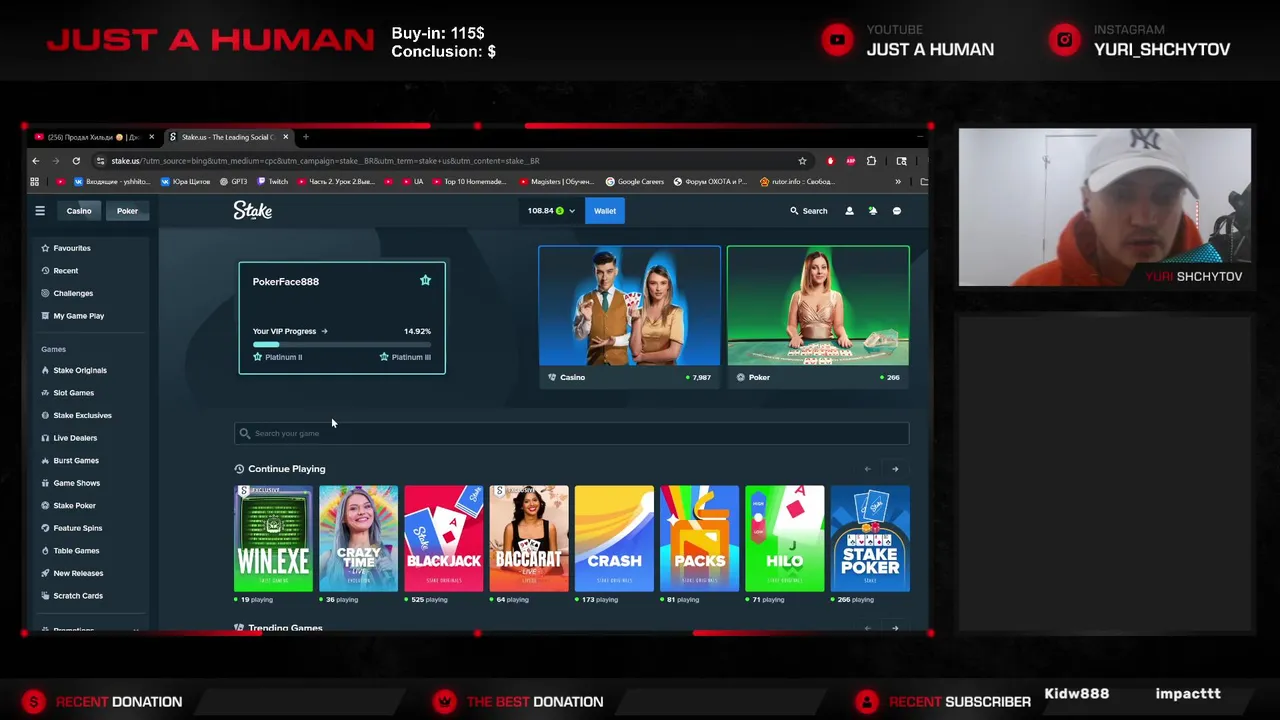Go back in the browser
Image resolution: width=1280 pixels, height=720 pixels.
tap(36, 161)
